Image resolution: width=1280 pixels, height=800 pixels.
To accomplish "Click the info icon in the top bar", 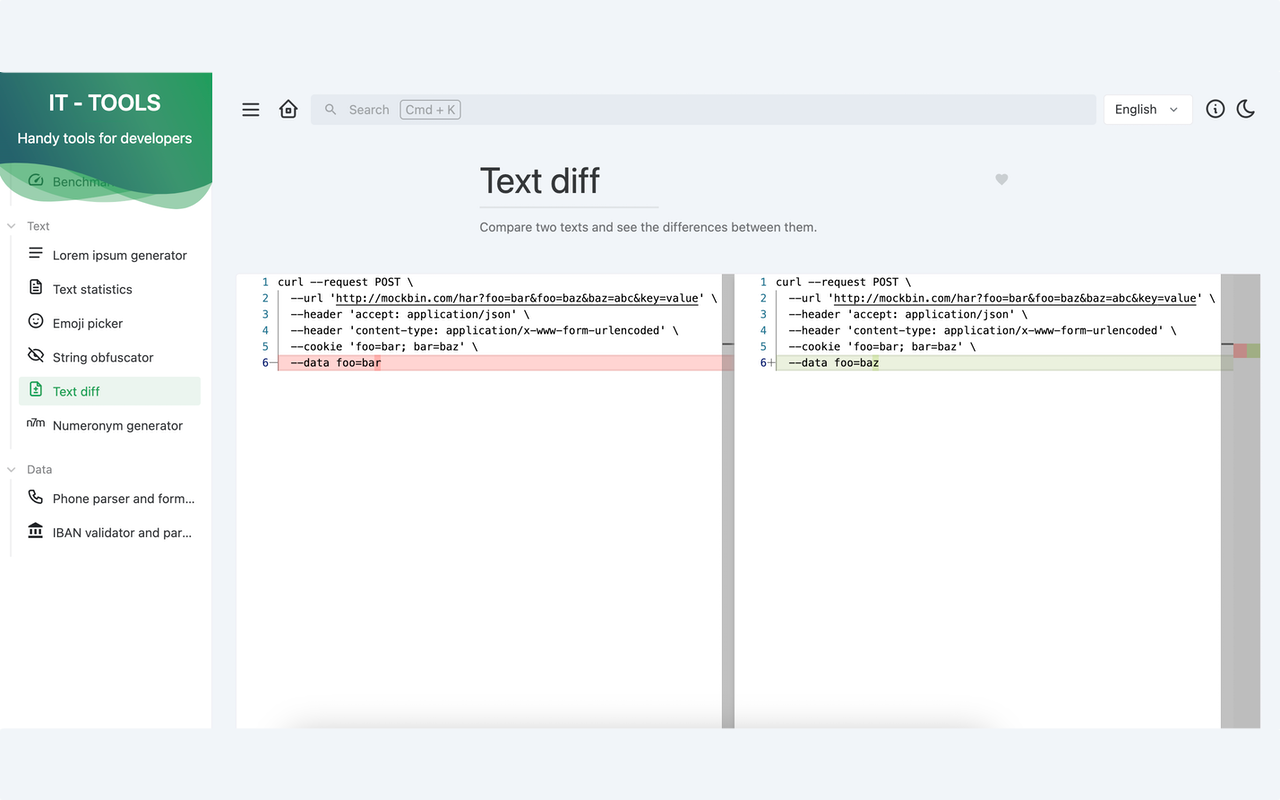I will click(1215, 109).
